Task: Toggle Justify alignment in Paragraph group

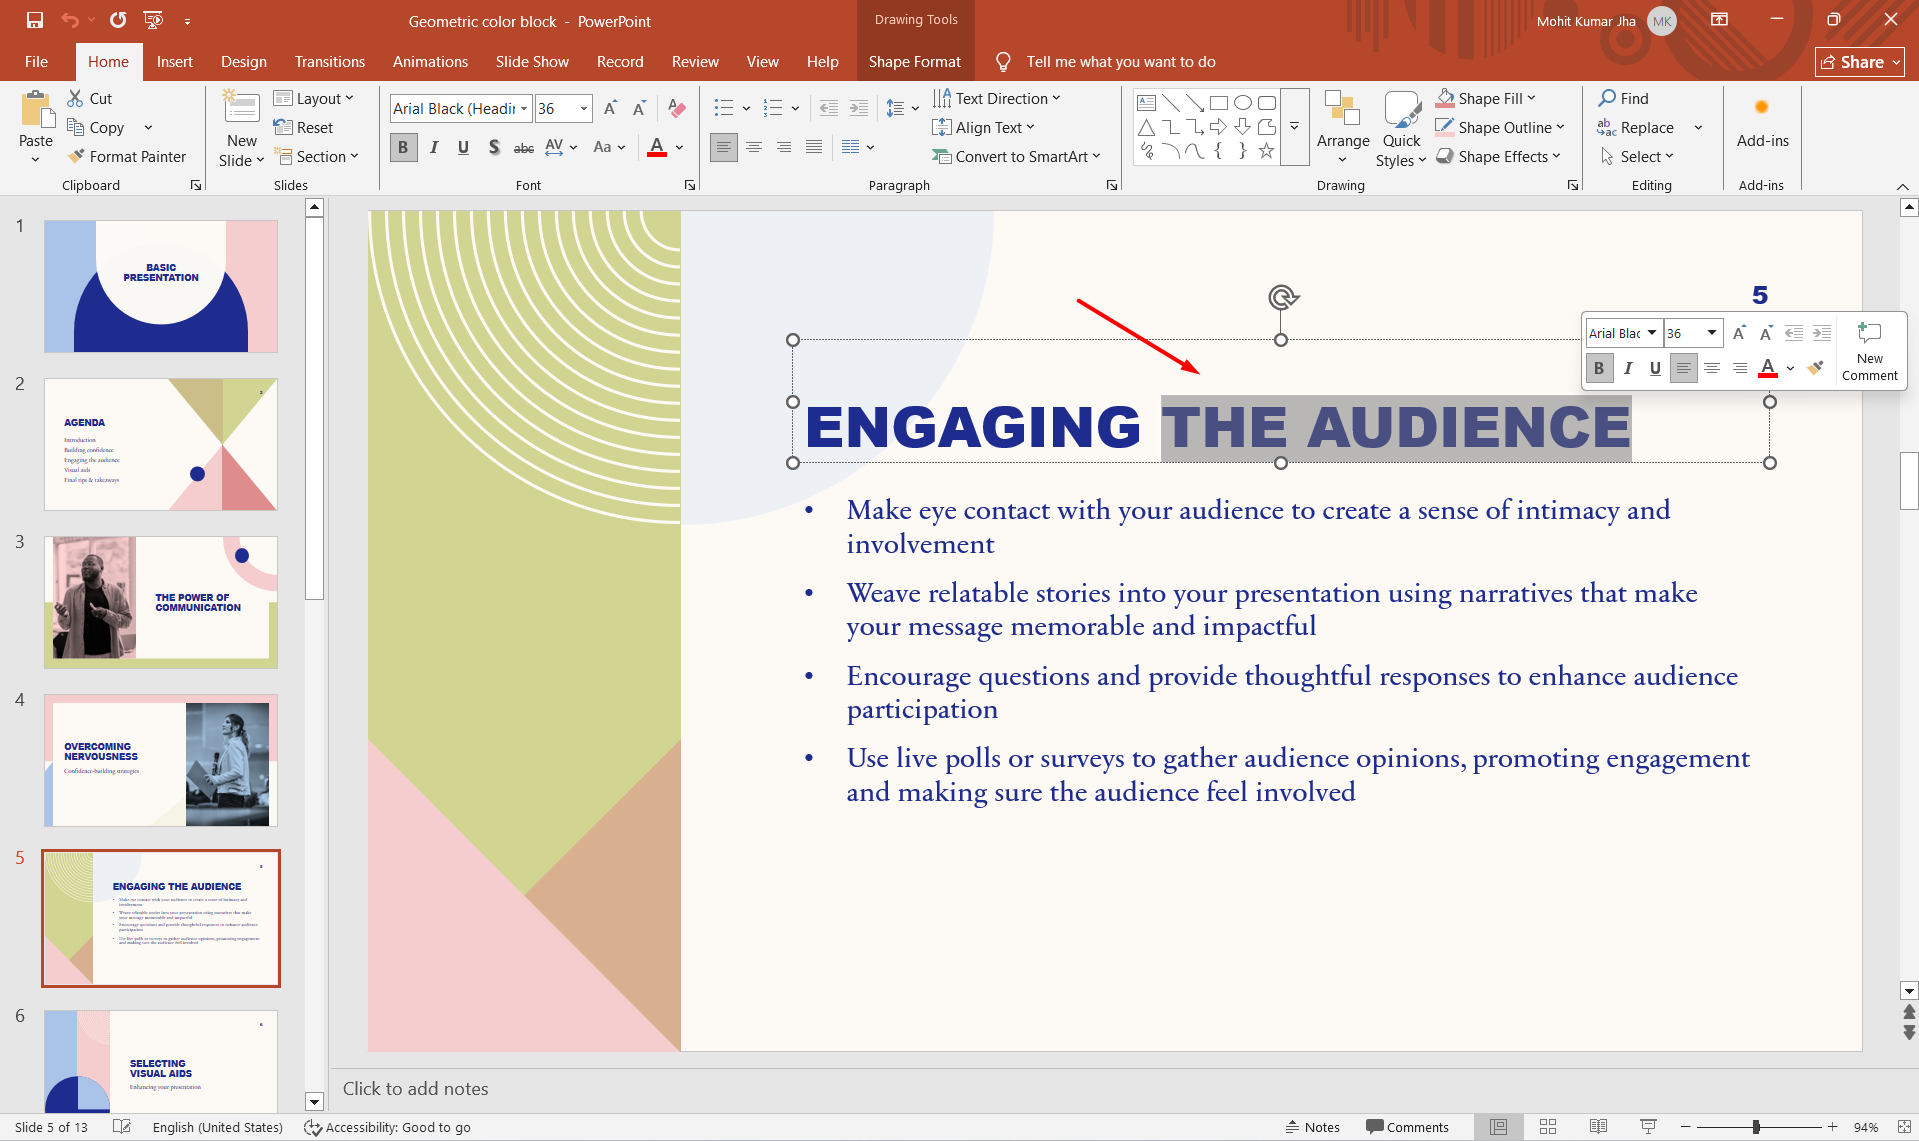Action: click(x=814, y=147)
